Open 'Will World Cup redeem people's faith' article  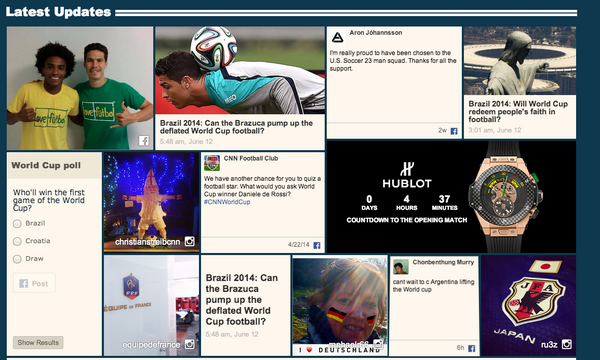tap(518, 111)
